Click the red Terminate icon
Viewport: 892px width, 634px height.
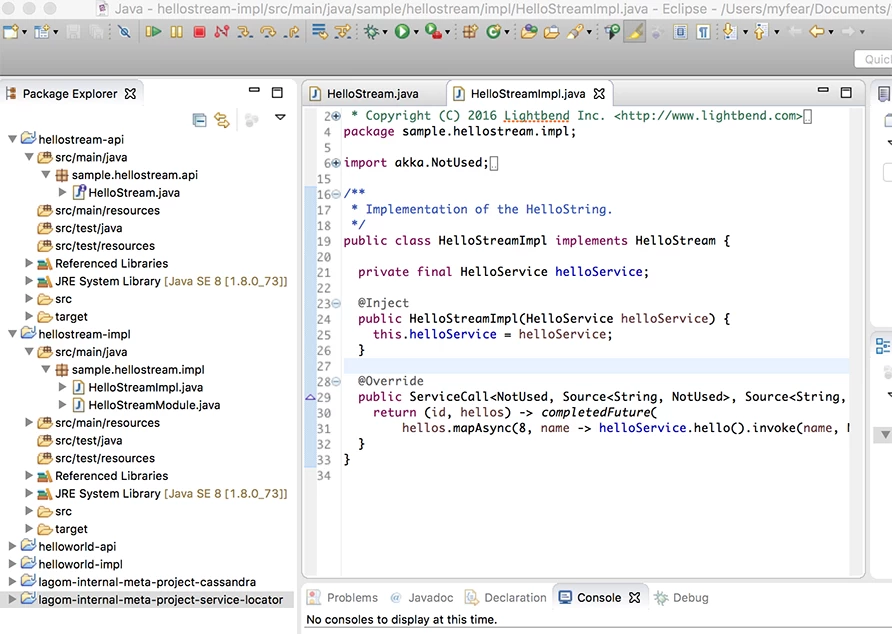pyautogui.click(x=199, y=31)
